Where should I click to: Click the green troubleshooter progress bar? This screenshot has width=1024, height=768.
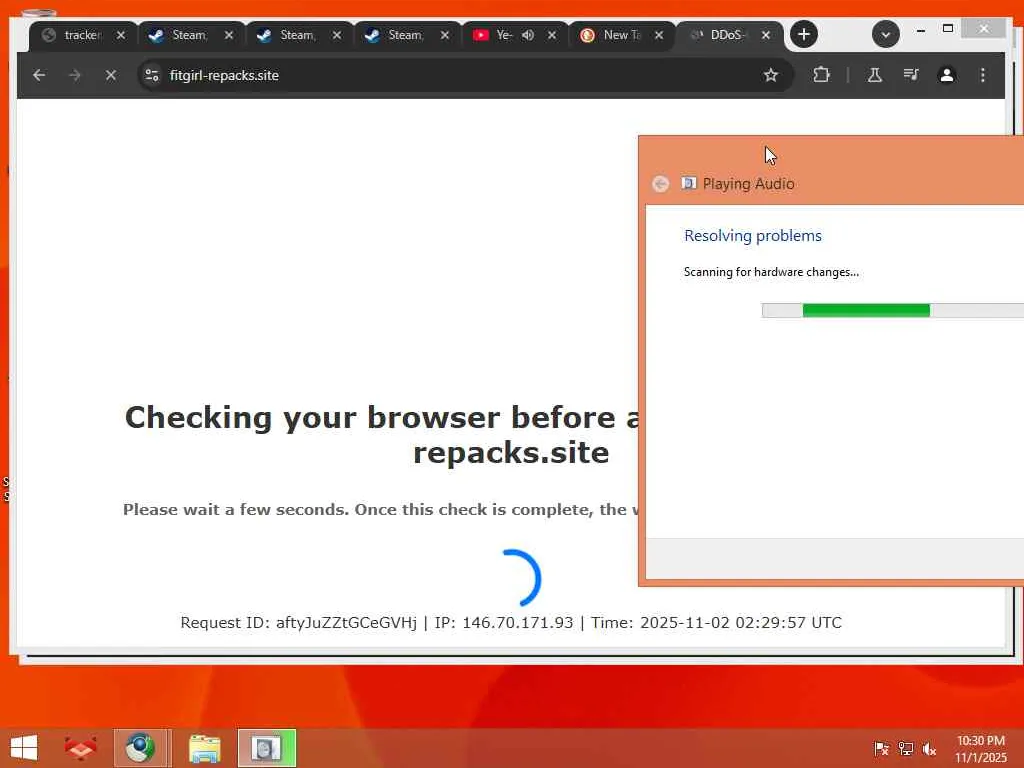coord(893,310)
